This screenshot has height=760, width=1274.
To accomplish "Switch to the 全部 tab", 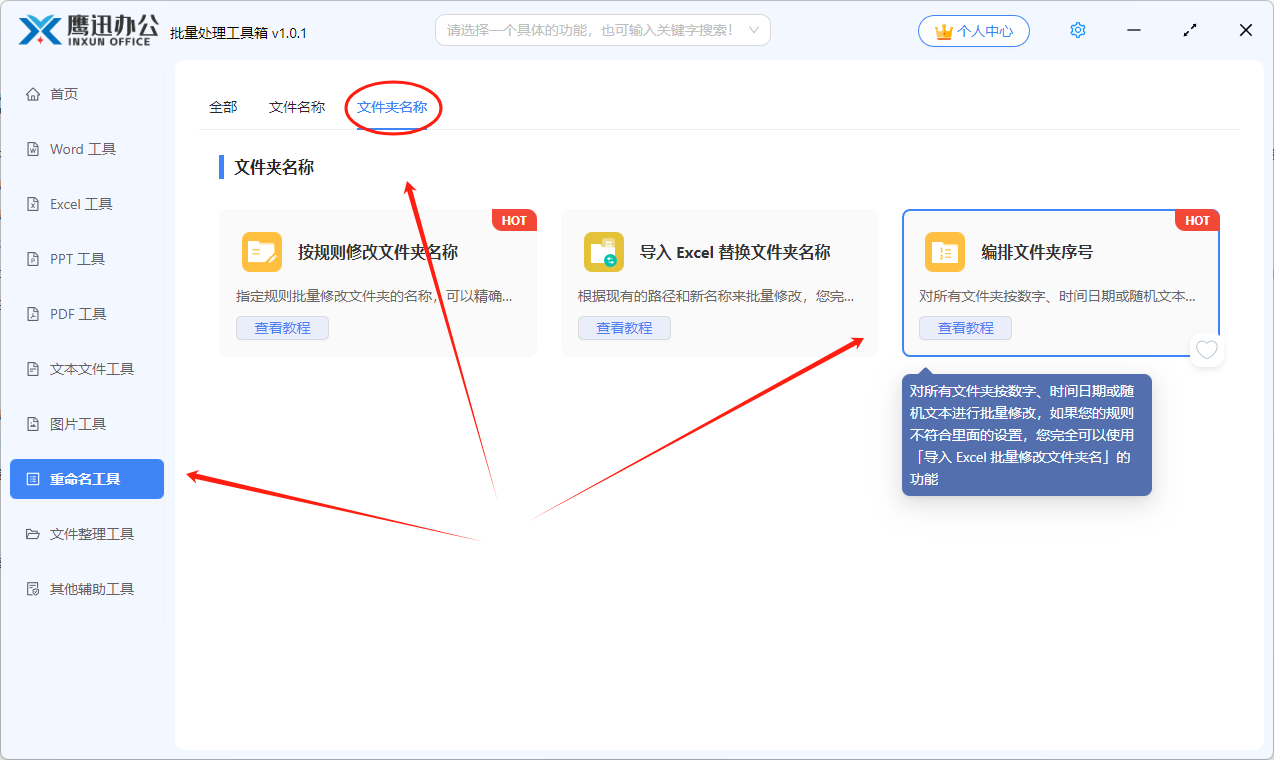I will (223, 107).
